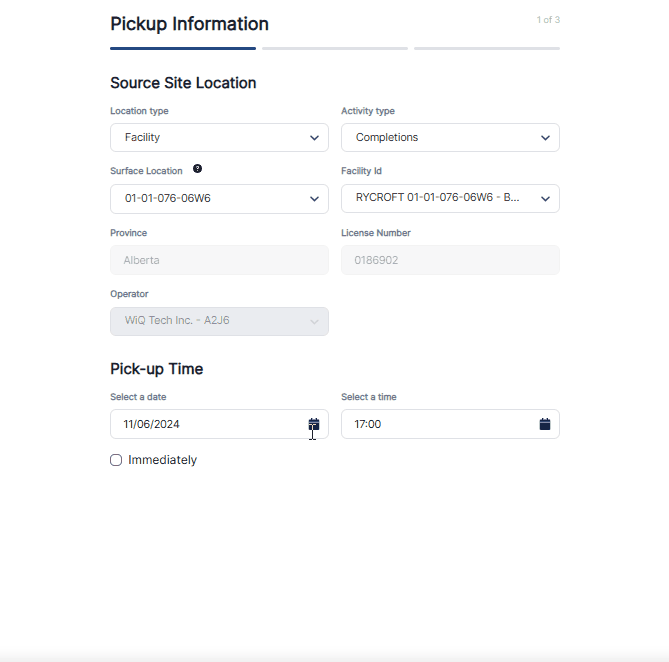The height and width of the screenshot is (662, 669).
Task: Click the Immediately label text
Action: (163, 460)
